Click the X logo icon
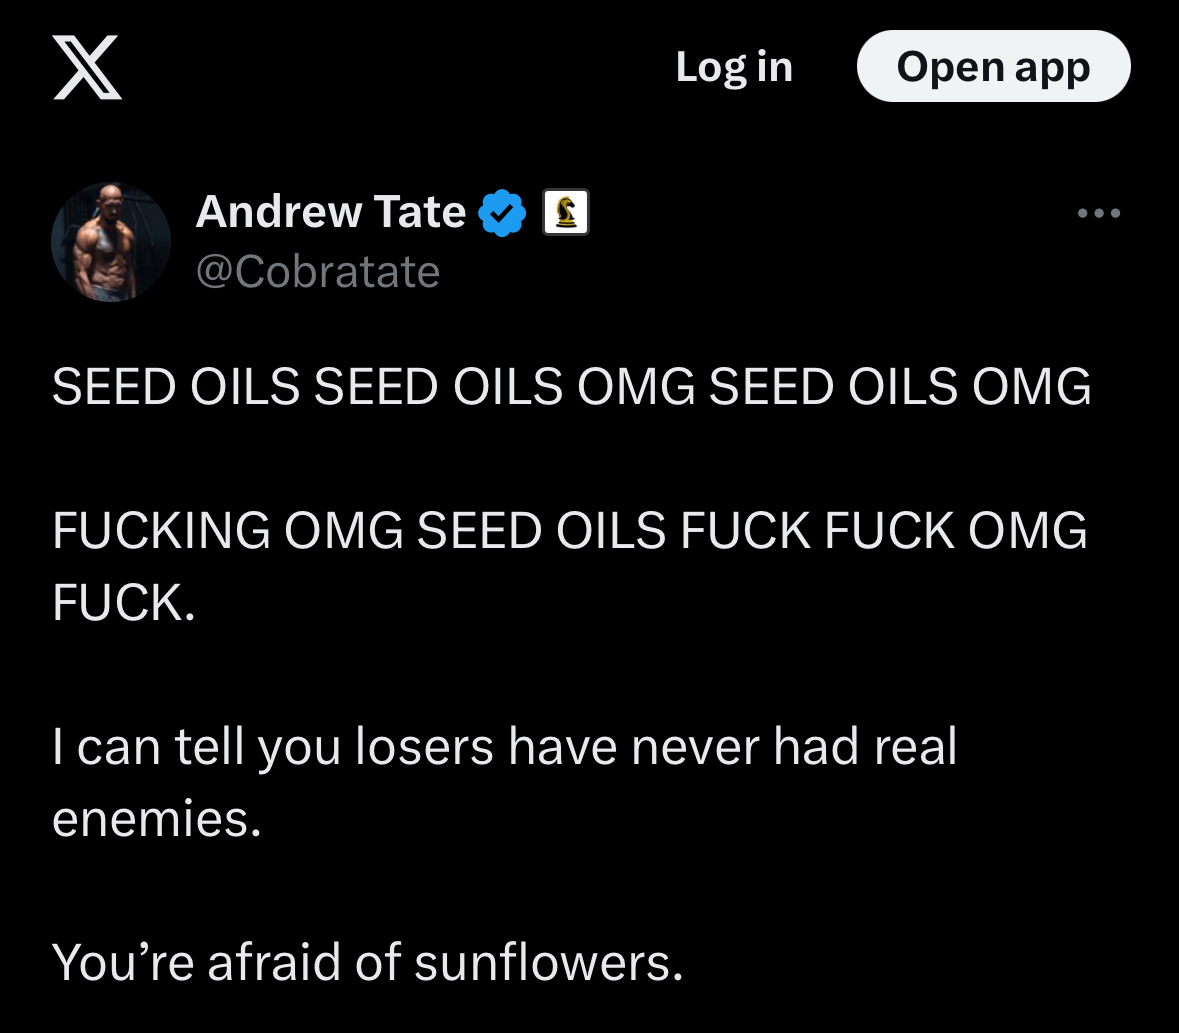 point(87,67)
